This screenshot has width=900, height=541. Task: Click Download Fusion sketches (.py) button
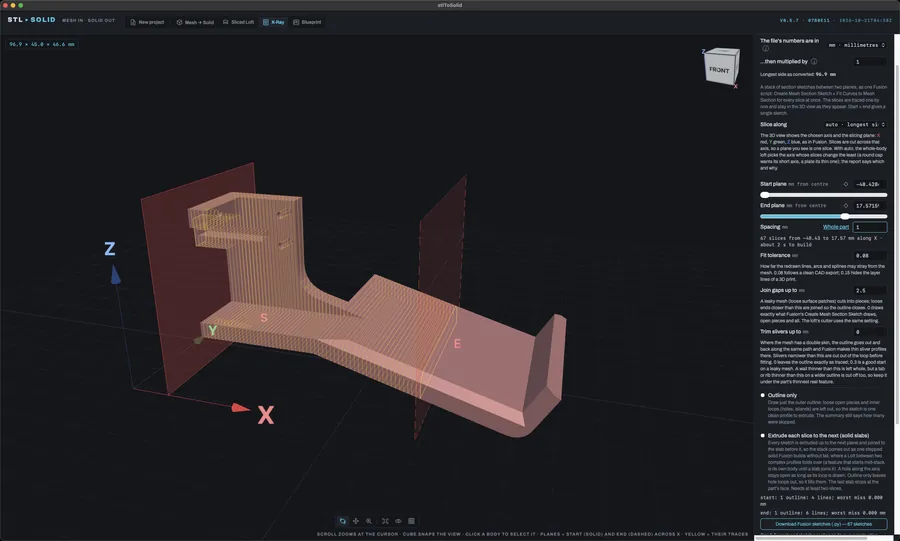(x=823, y=524)
